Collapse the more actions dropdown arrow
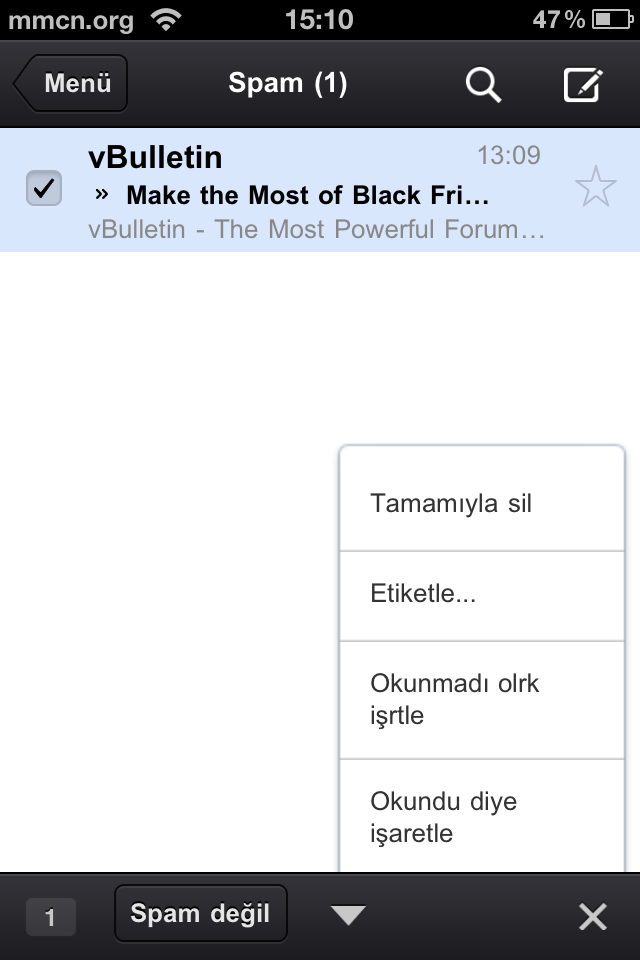The width and height of the screenshot is (640, 960). tap(347, 915)
